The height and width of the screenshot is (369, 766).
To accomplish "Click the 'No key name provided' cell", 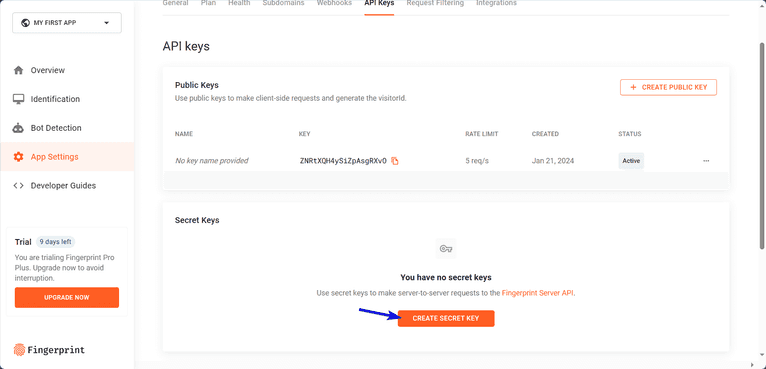I will point(212,161).
